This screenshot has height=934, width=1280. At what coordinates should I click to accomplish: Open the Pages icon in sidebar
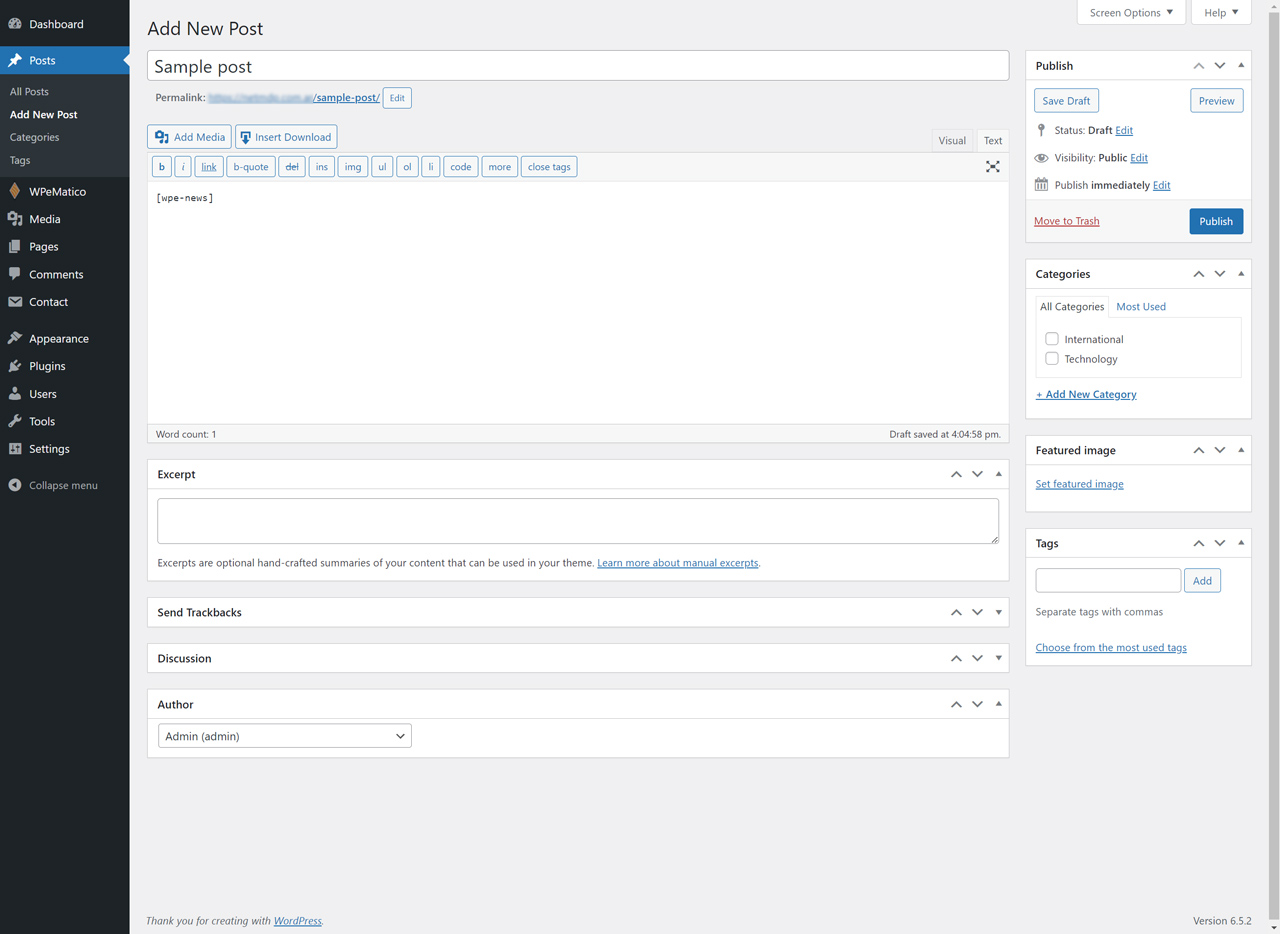[x=15, y=246]
